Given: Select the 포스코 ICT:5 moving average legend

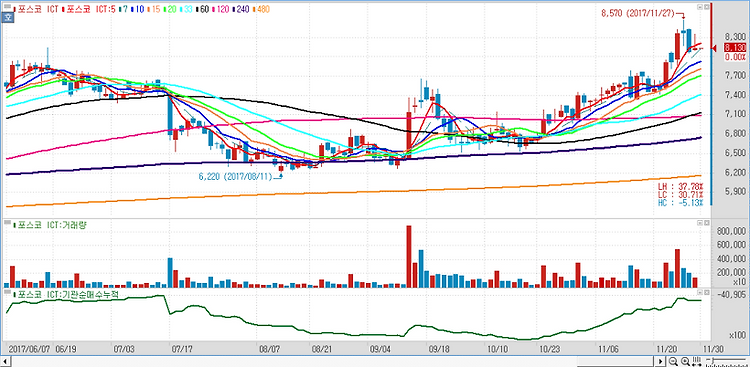Looking at the screenshot, I should click(x=89, y=9).
